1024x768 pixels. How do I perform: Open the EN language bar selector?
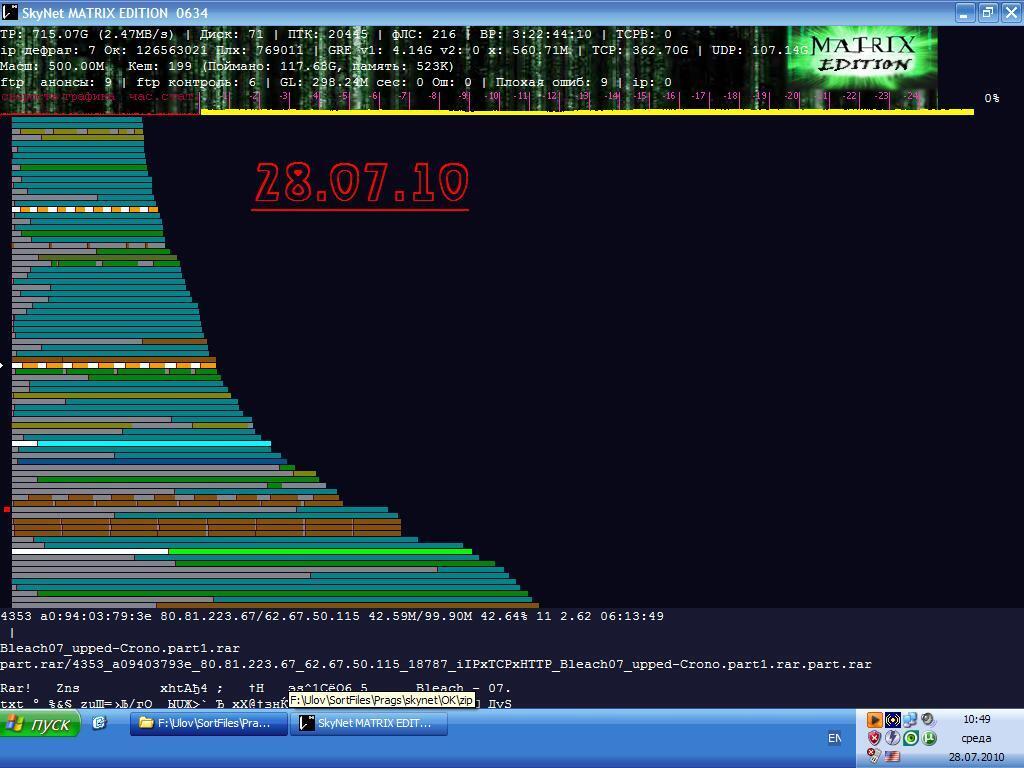click(834, 738)
